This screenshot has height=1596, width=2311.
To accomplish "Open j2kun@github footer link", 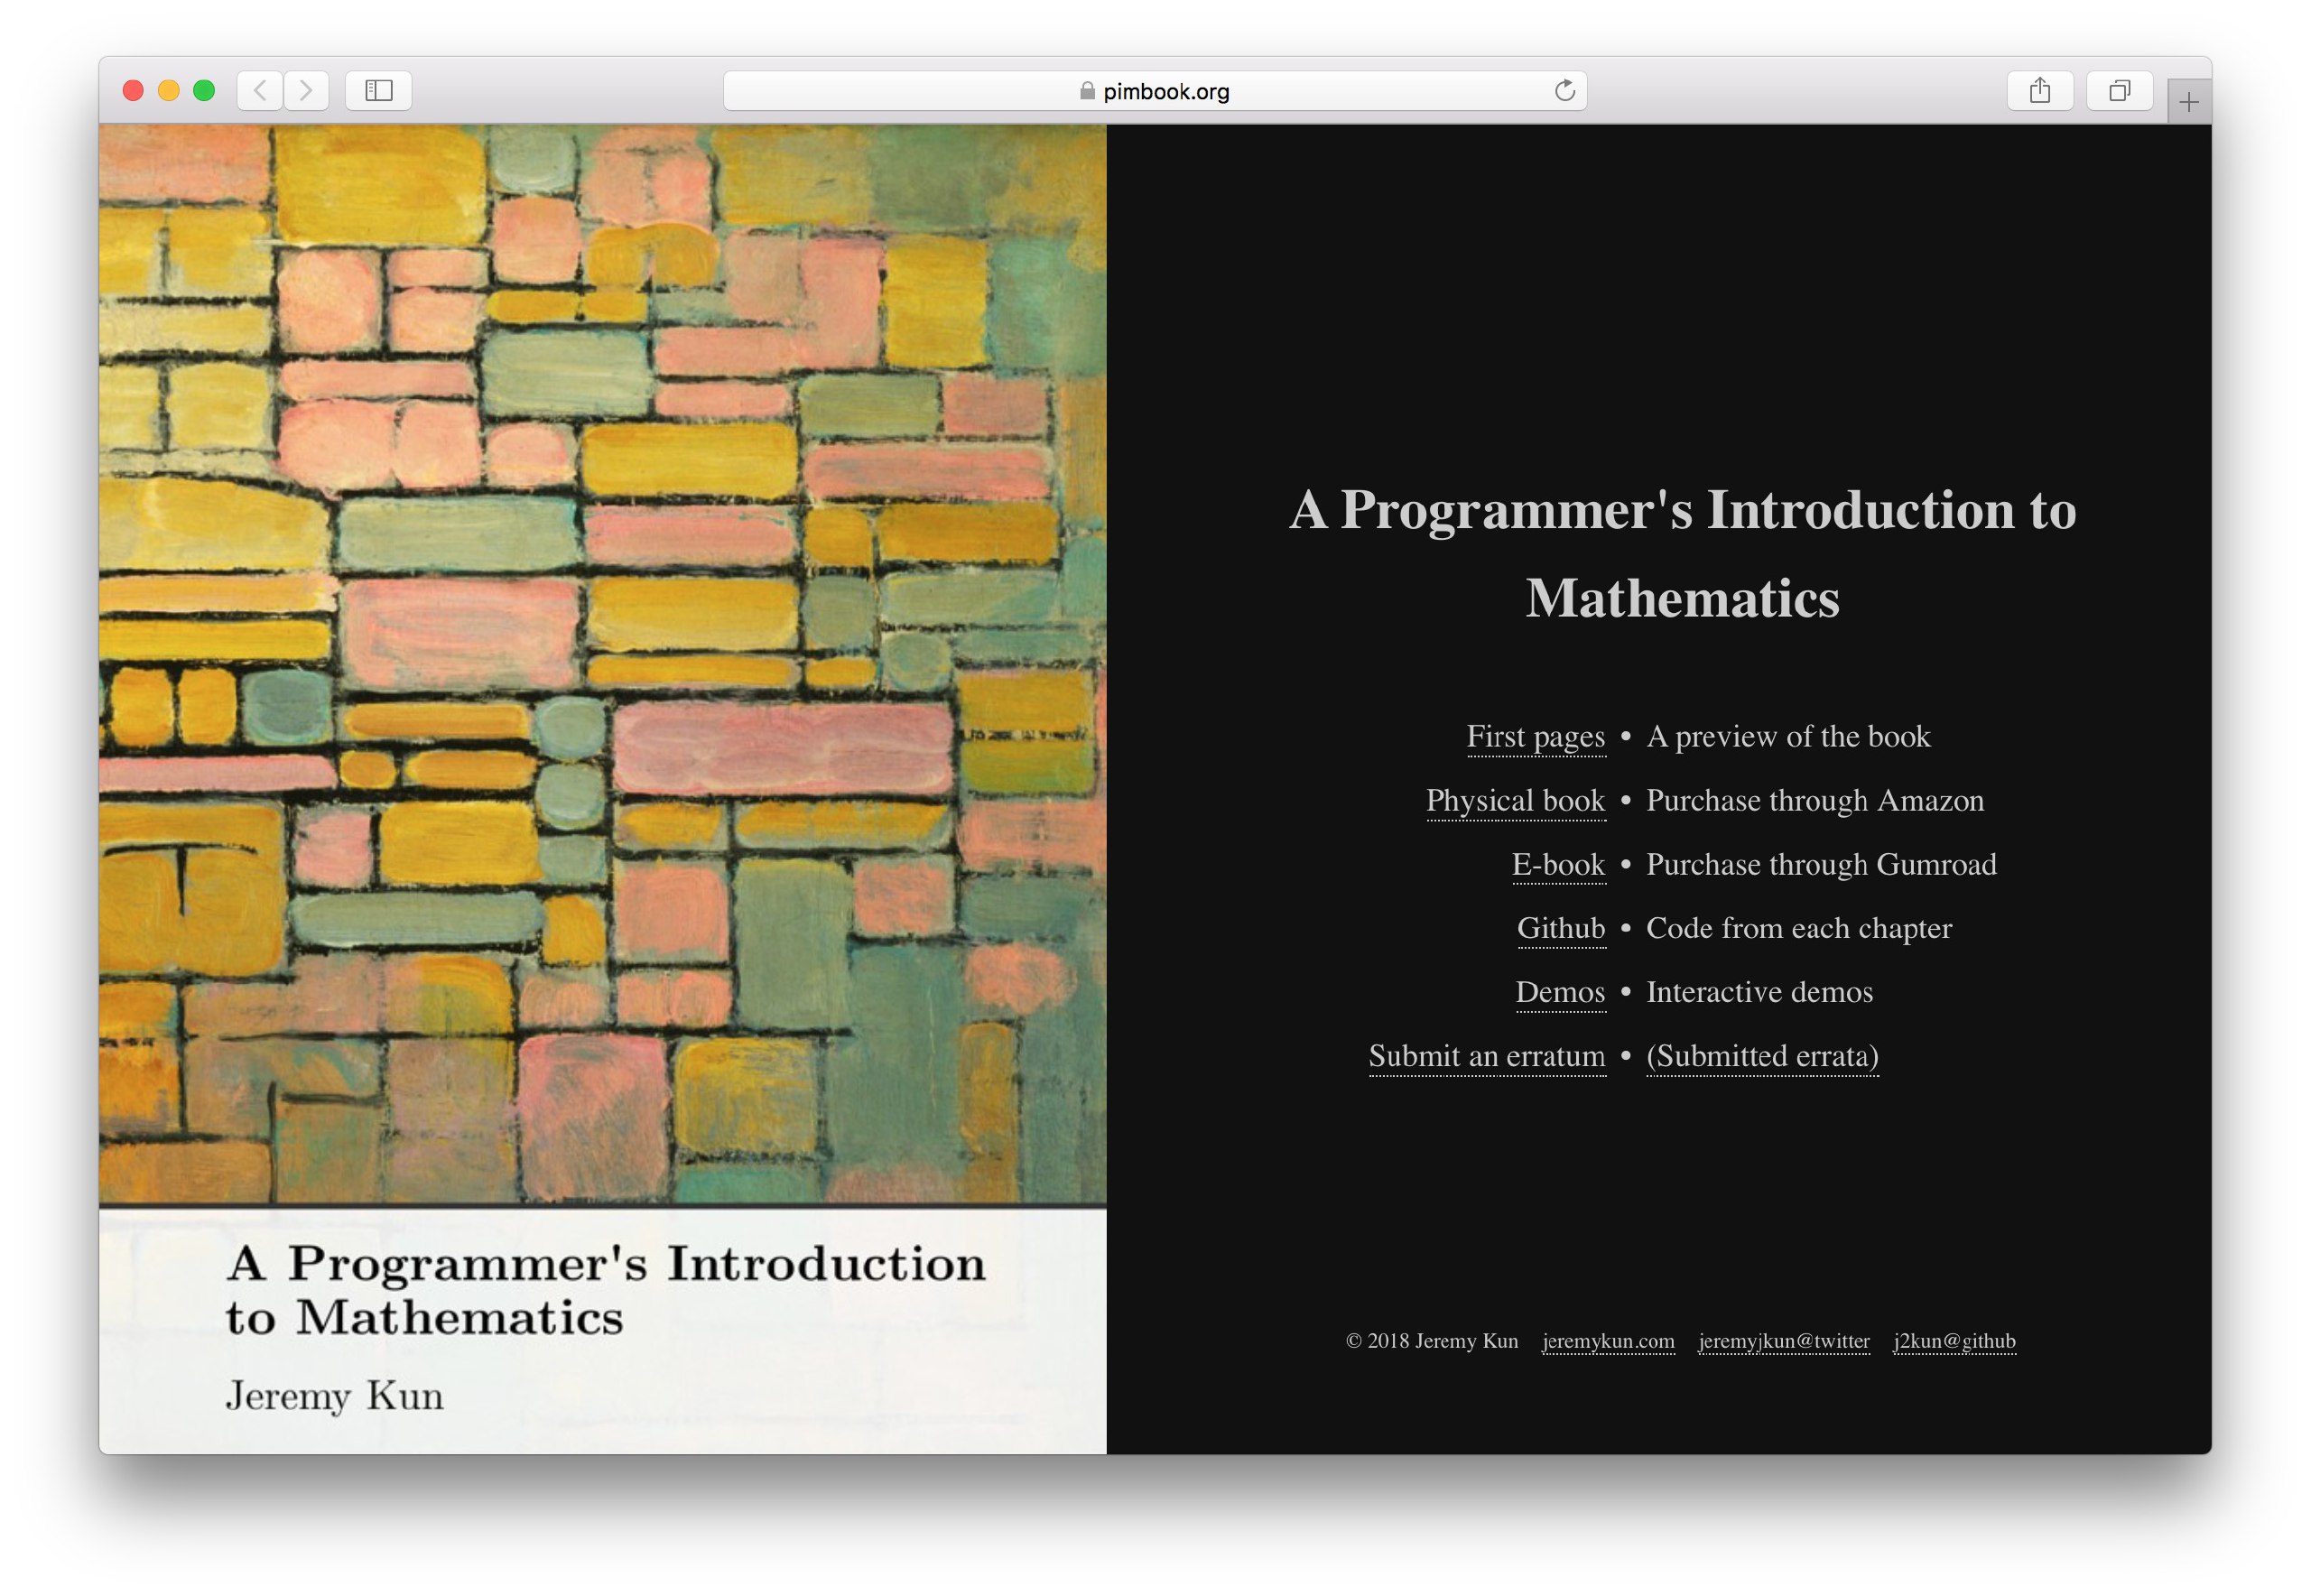I will click(1955, 1342).
